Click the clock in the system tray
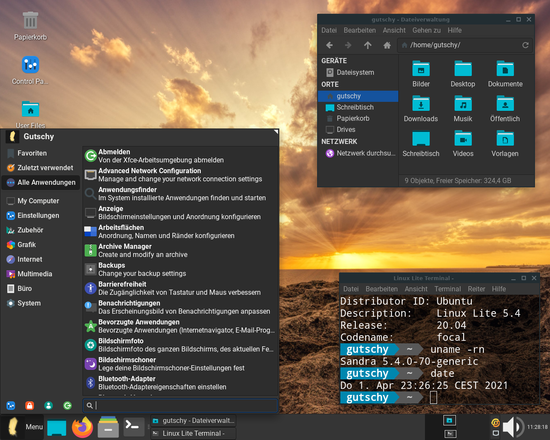This screenshot has height=440, width=550. click(537, 427)
